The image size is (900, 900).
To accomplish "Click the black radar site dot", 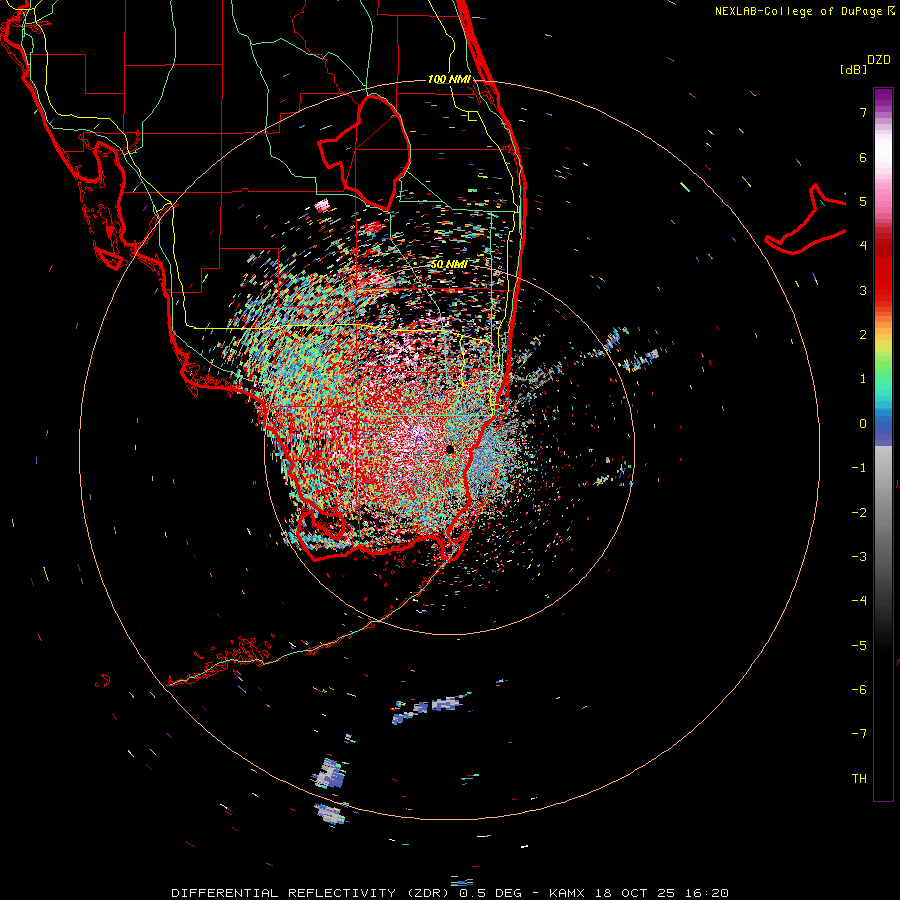I will [x=449, y=449].
